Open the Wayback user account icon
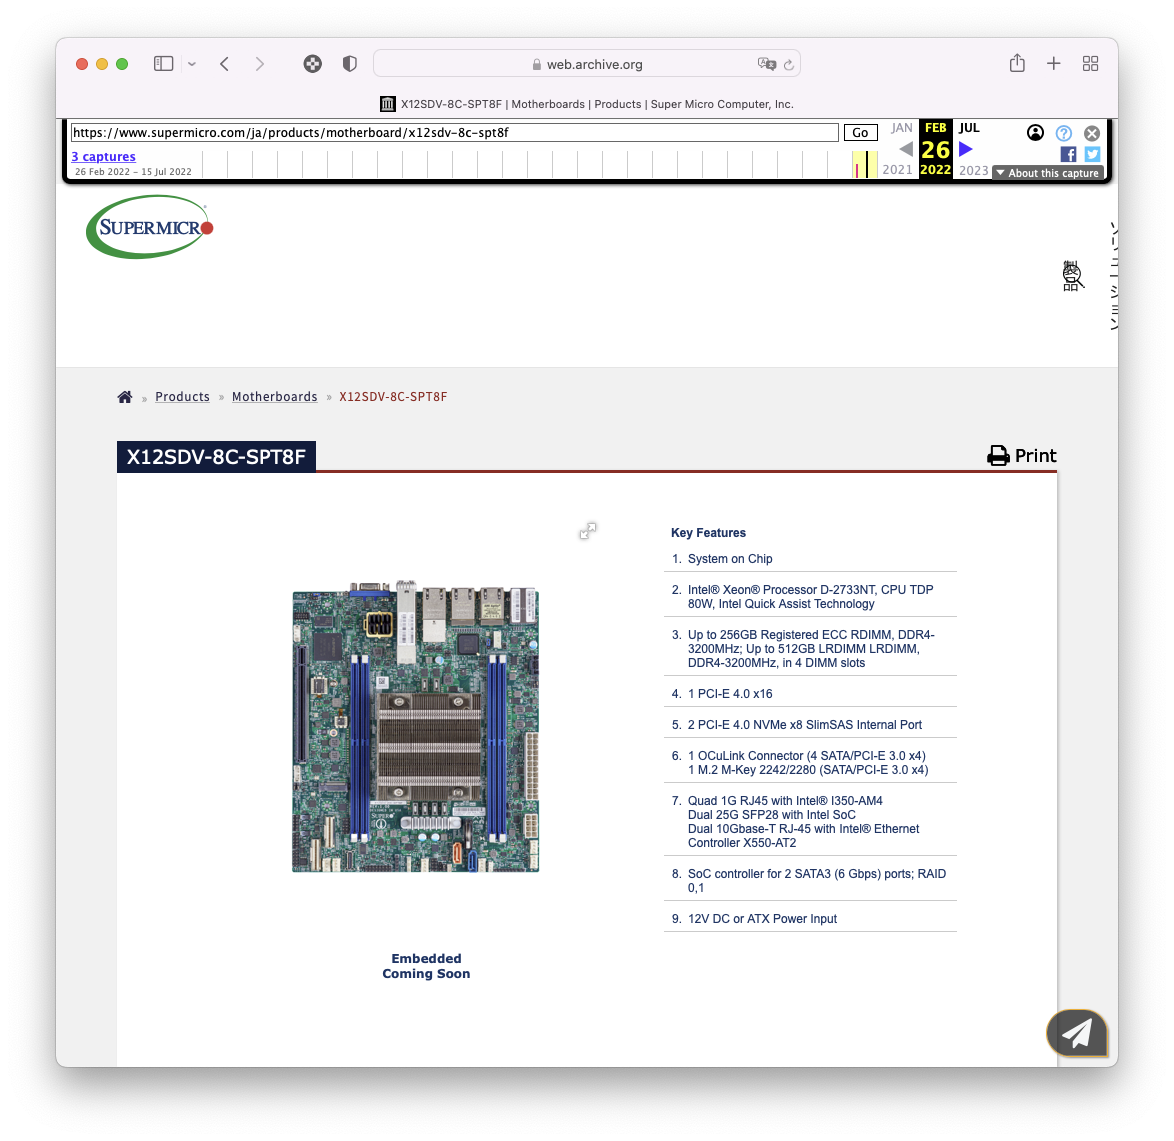Image resolution: width=1174 pixels, height=1141 pixels. point(1035,133)
